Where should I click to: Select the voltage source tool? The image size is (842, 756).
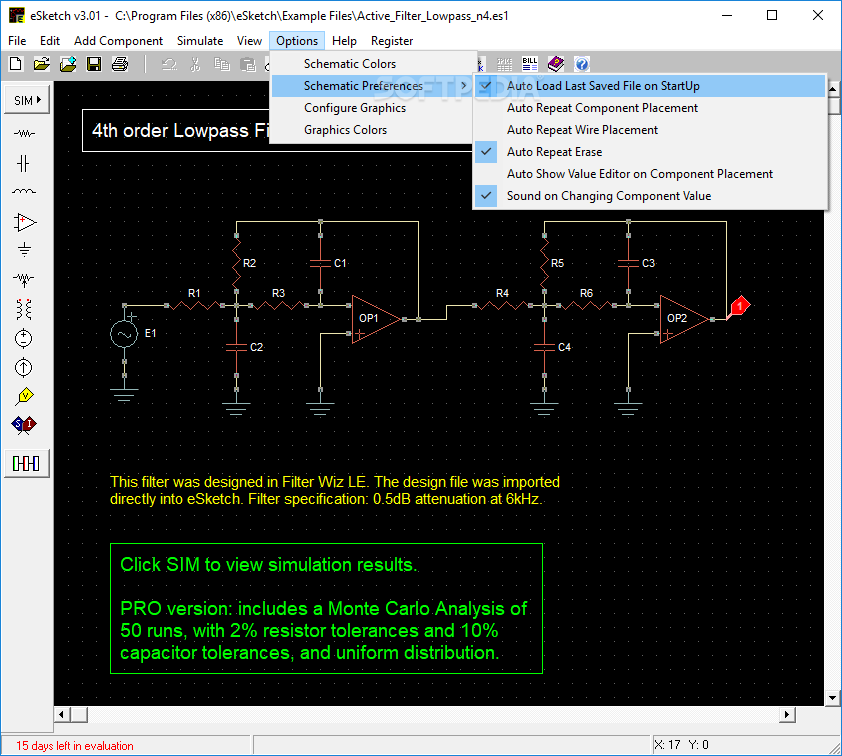pos(24,338)
